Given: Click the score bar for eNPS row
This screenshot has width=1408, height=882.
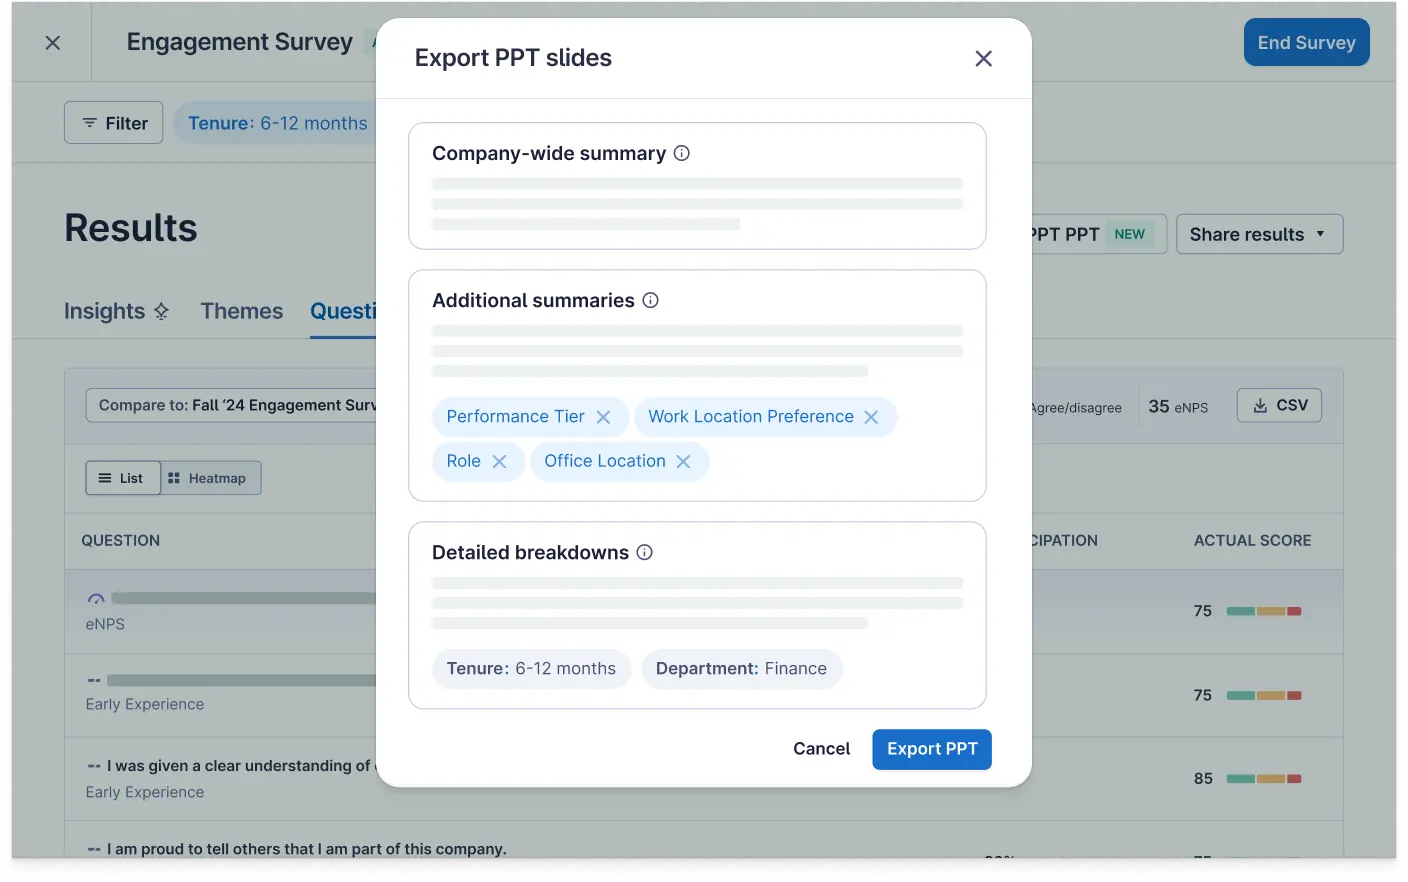Looking at the screenshot, I should pyautogui.click(x=1264, y=611).
